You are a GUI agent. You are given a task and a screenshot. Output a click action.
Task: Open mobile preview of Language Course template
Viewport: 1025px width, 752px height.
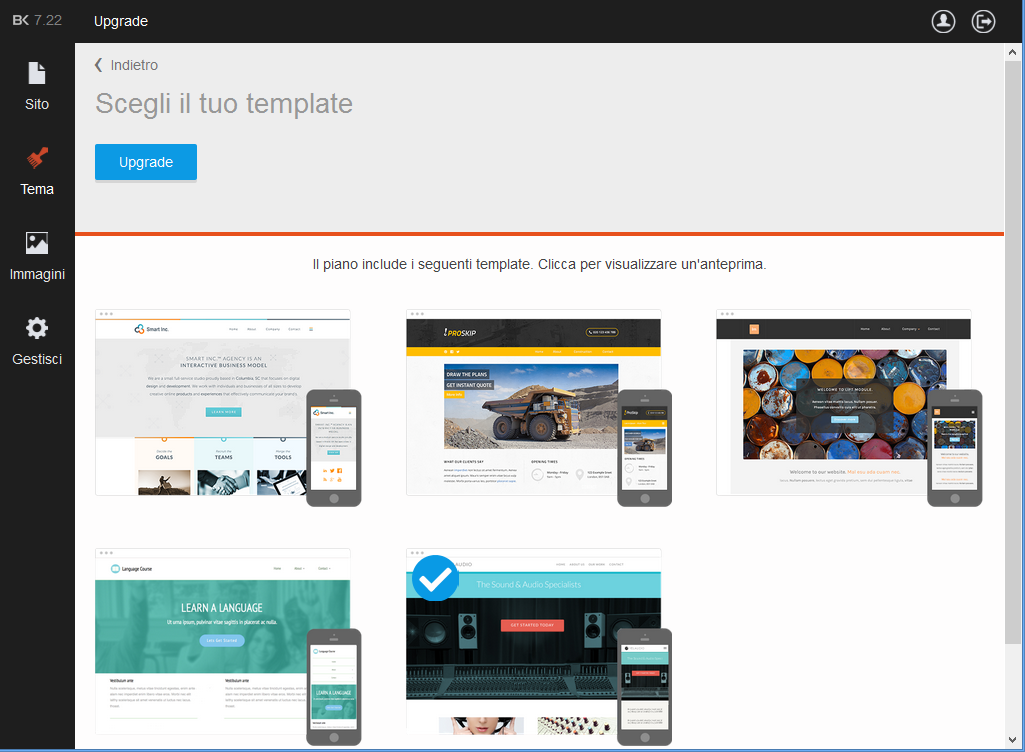click(x=334, y=687)
